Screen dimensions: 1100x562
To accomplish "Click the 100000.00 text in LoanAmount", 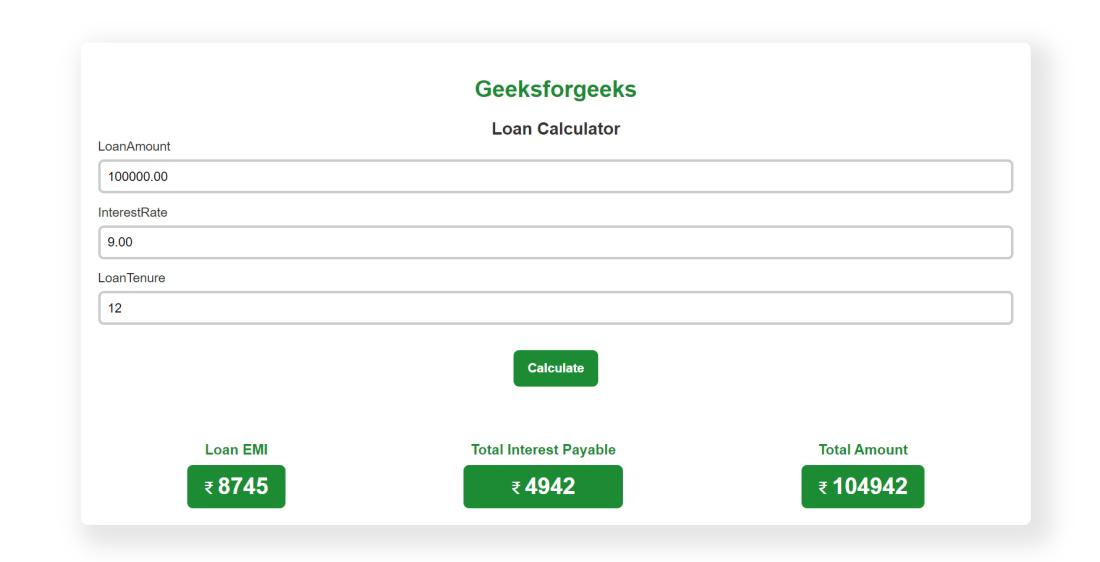I will click(x=138, y=177).
